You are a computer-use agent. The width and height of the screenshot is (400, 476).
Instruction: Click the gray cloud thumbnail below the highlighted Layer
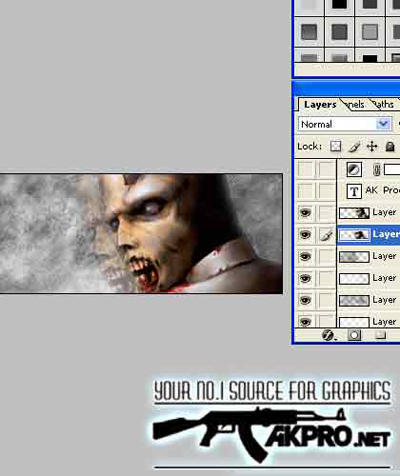tap(354, 257)
